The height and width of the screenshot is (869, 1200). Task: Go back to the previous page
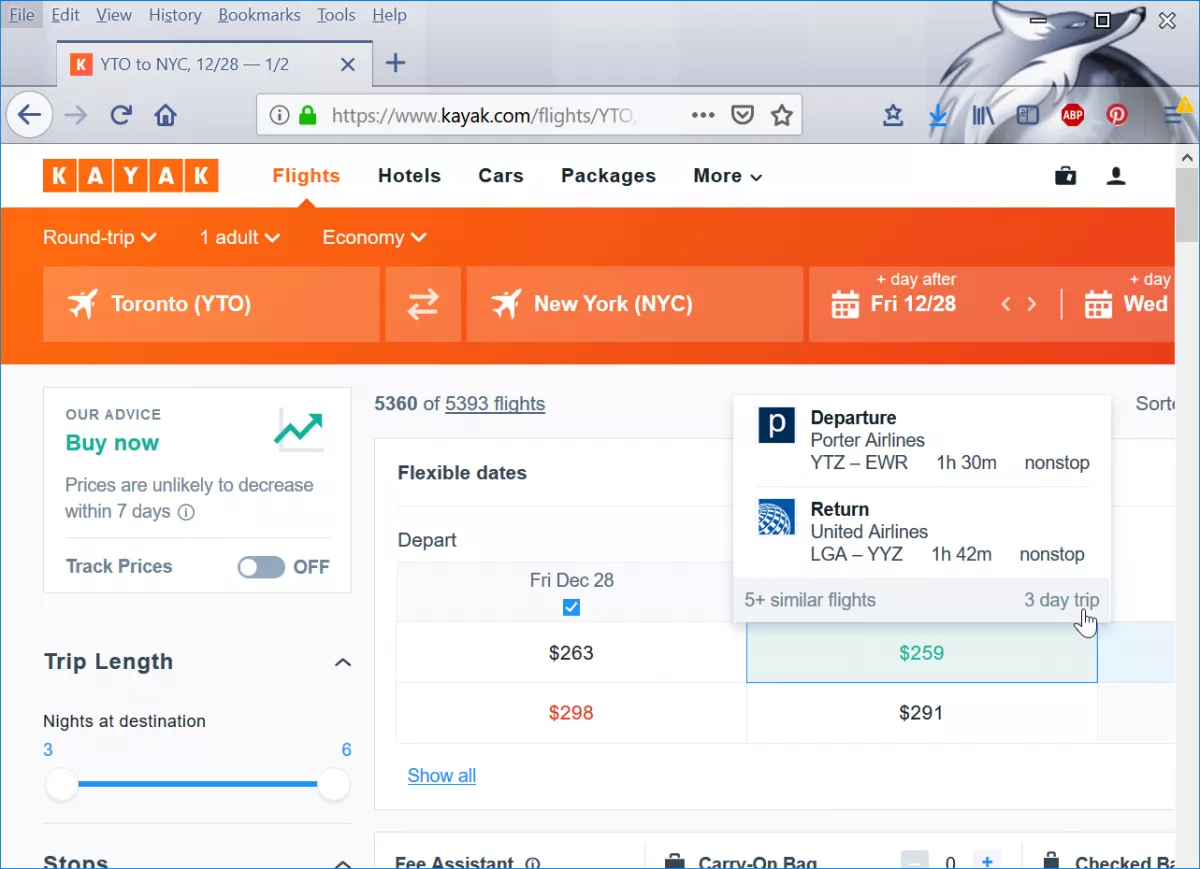[x=30, y=115]
